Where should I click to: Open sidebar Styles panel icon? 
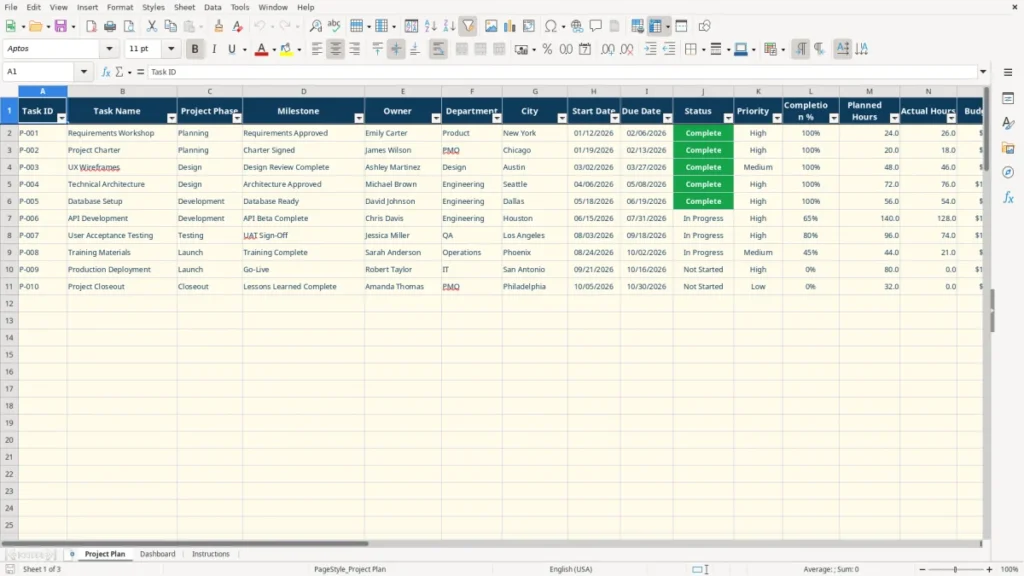click(x=1008, y=123)
